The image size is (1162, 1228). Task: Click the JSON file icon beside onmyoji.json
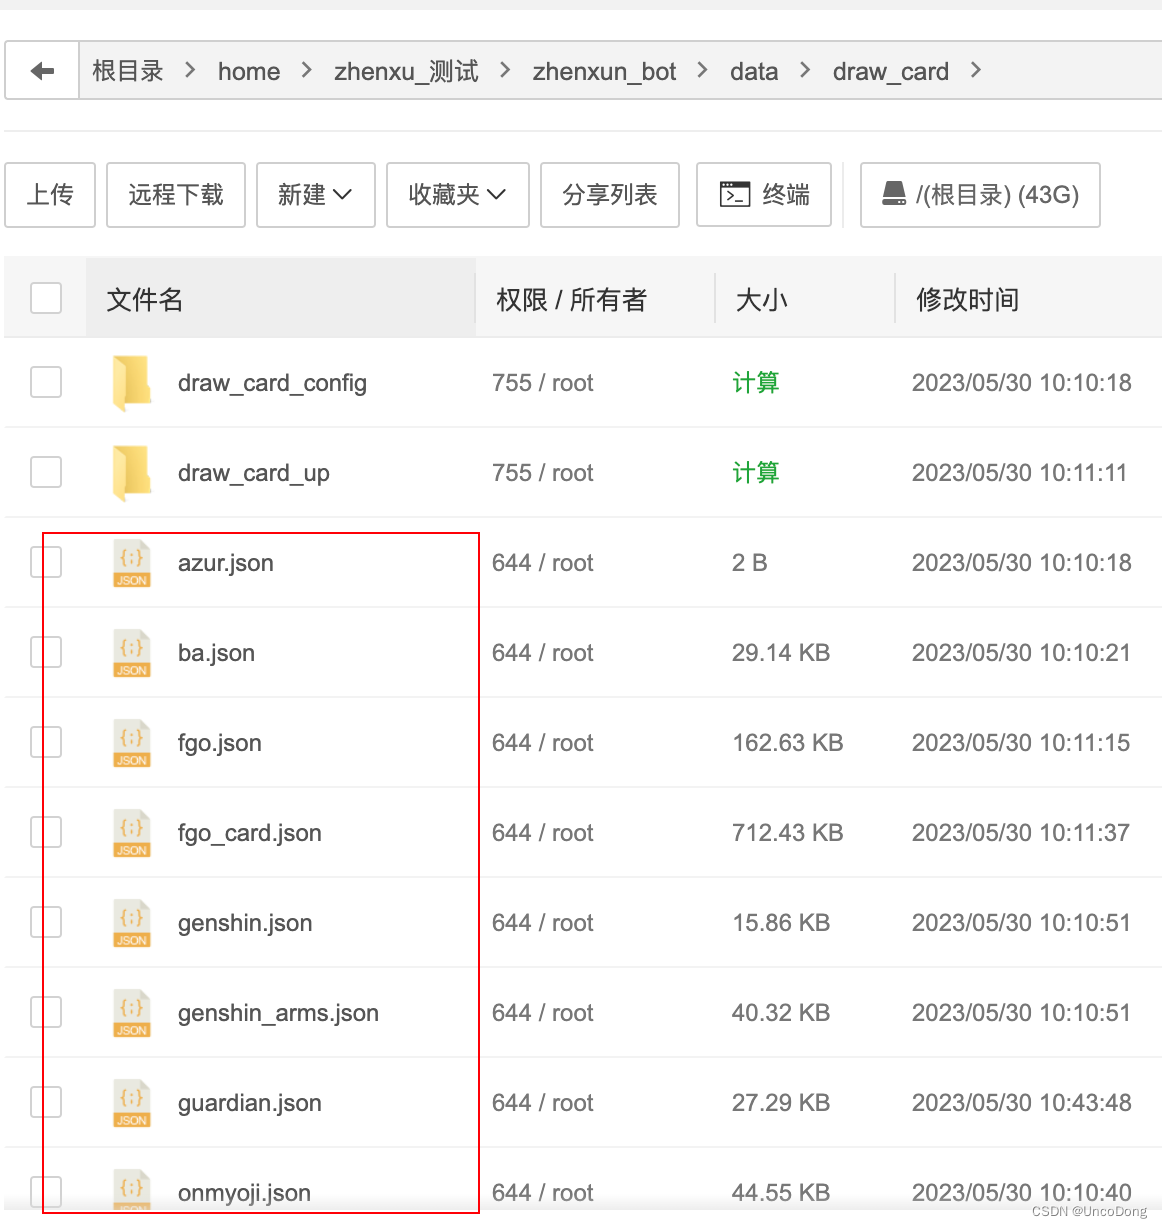tap(131, 1190)
